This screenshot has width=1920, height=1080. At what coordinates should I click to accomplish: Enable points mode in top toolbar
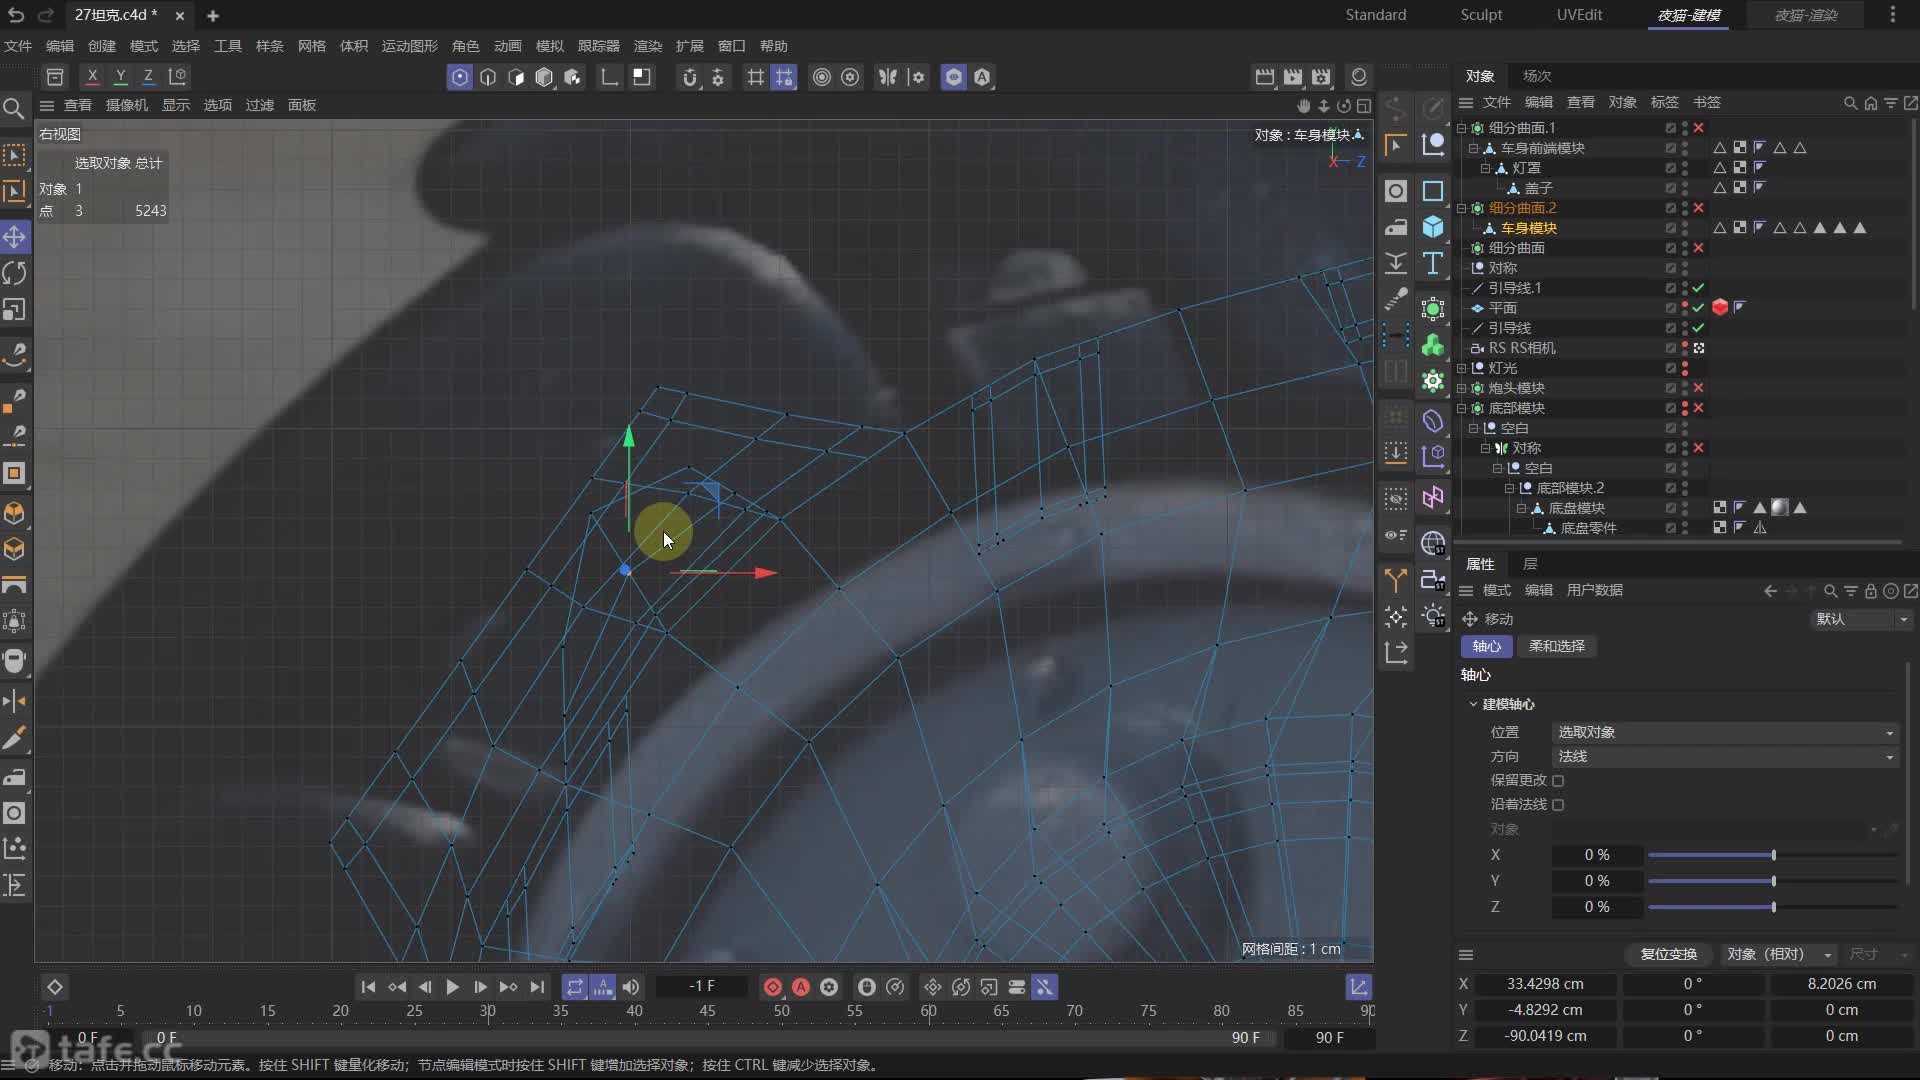pos(459,77)
